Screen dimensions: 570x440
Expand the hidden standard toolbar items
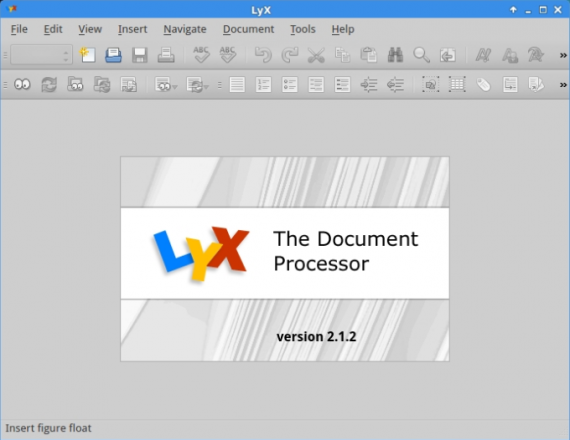(563, 55)
